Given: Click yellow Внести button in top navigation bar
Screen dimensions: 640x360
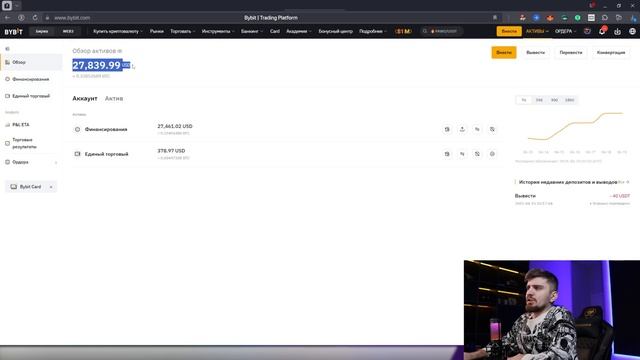Looking at the screenshot, I should (509, 31).
